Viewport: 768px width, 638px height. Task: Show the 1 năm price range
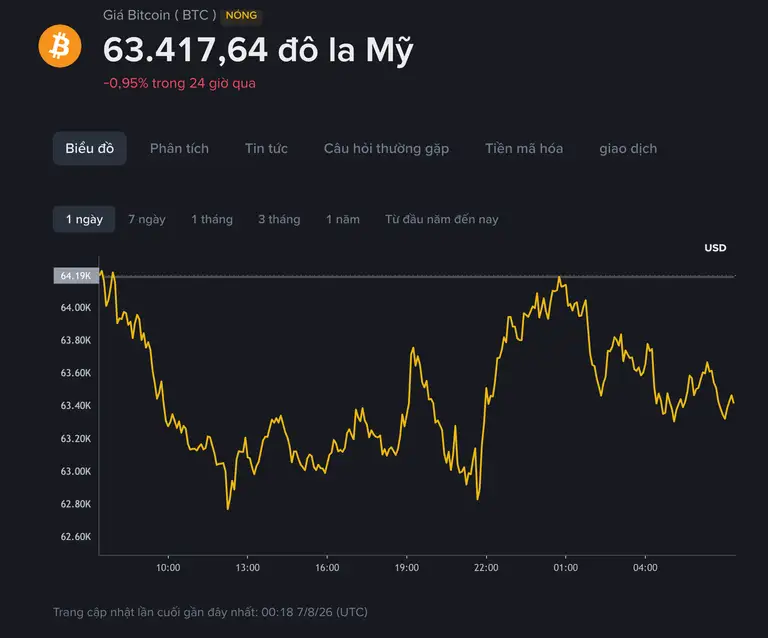(343, 219)
